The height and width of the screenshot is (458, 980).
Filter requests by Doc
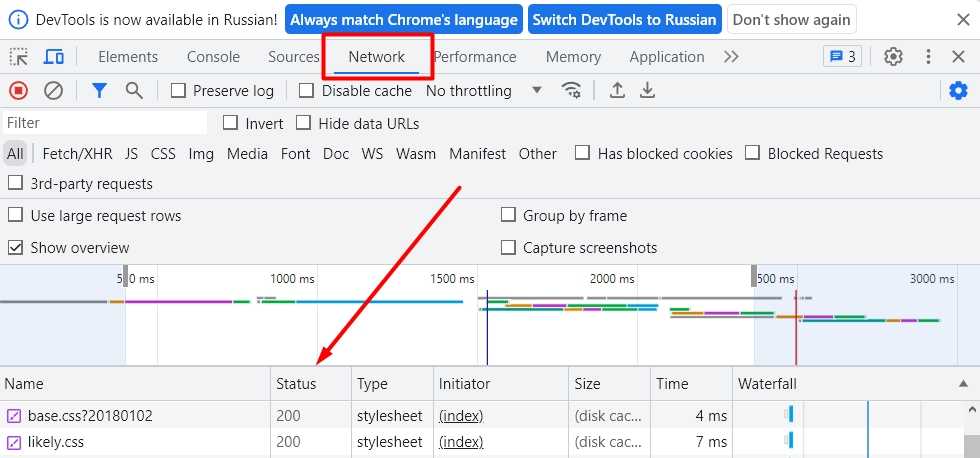pyautogui.click(x=336, y=154)
